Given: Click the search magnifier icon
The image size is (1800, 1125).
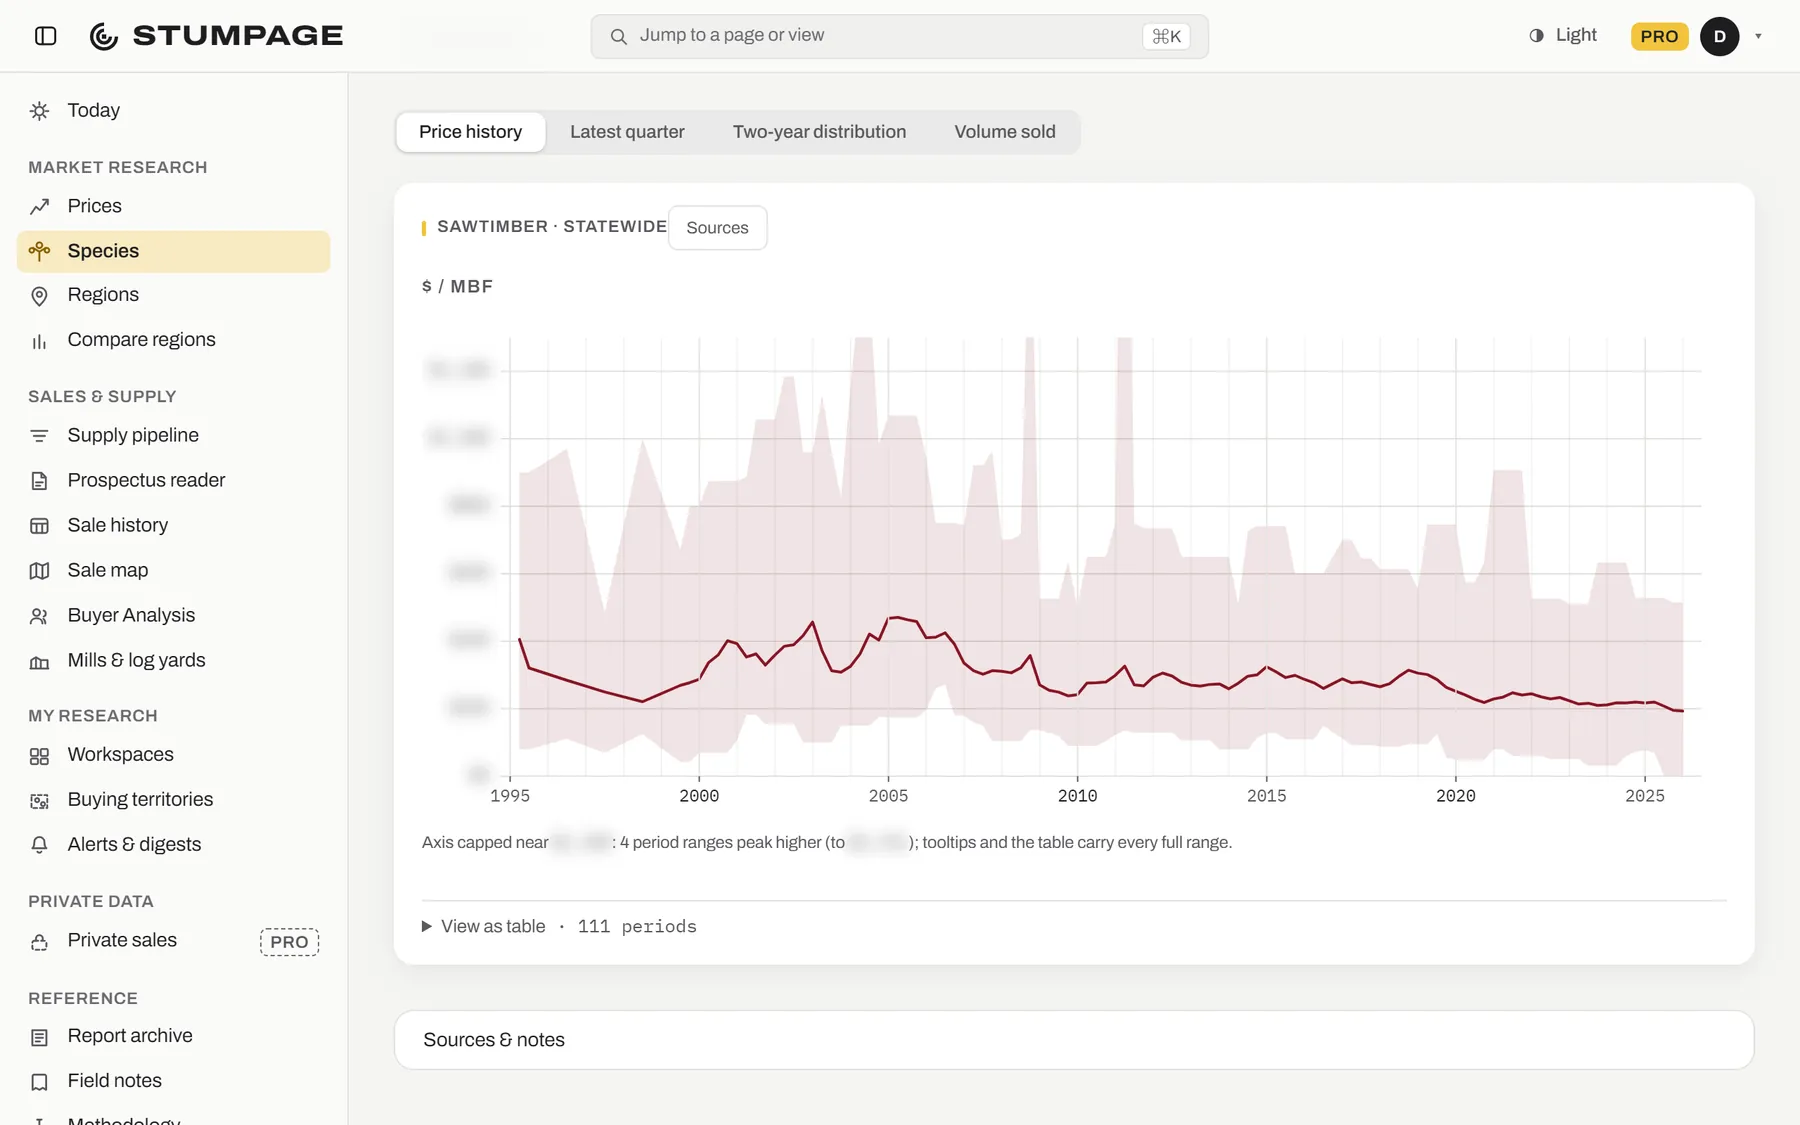Looking at the screenshot, I should click(x=619, y=36).
